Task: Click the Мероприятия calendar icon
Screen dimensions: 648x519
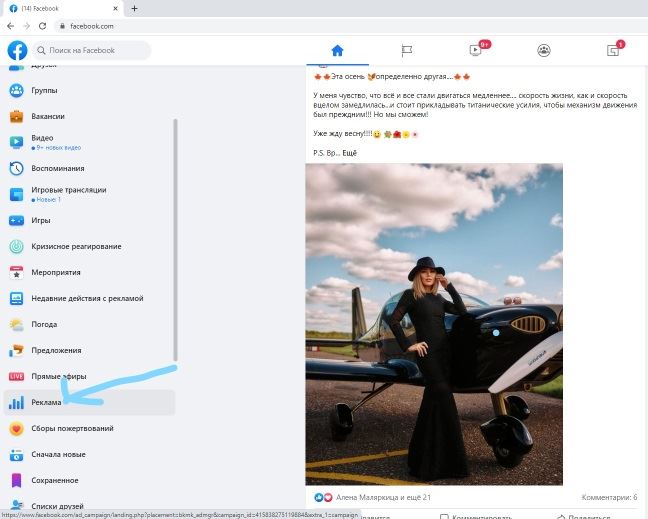Action: (x=17, y=272)
